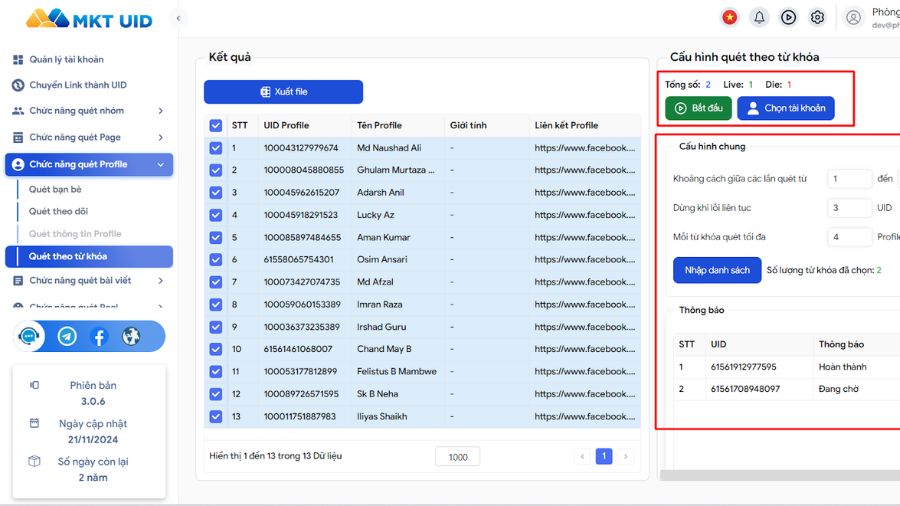Uncheck the row for Osim Ansari
900x506 pixels.
pyautogui.click(x=216, y=260)
